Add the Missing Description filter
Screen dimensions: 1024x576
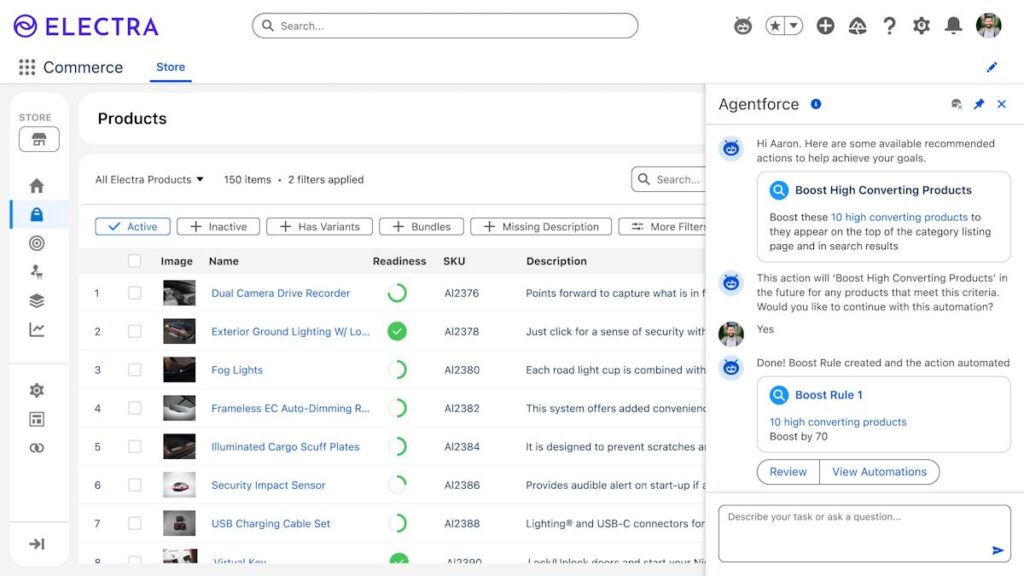541,227
